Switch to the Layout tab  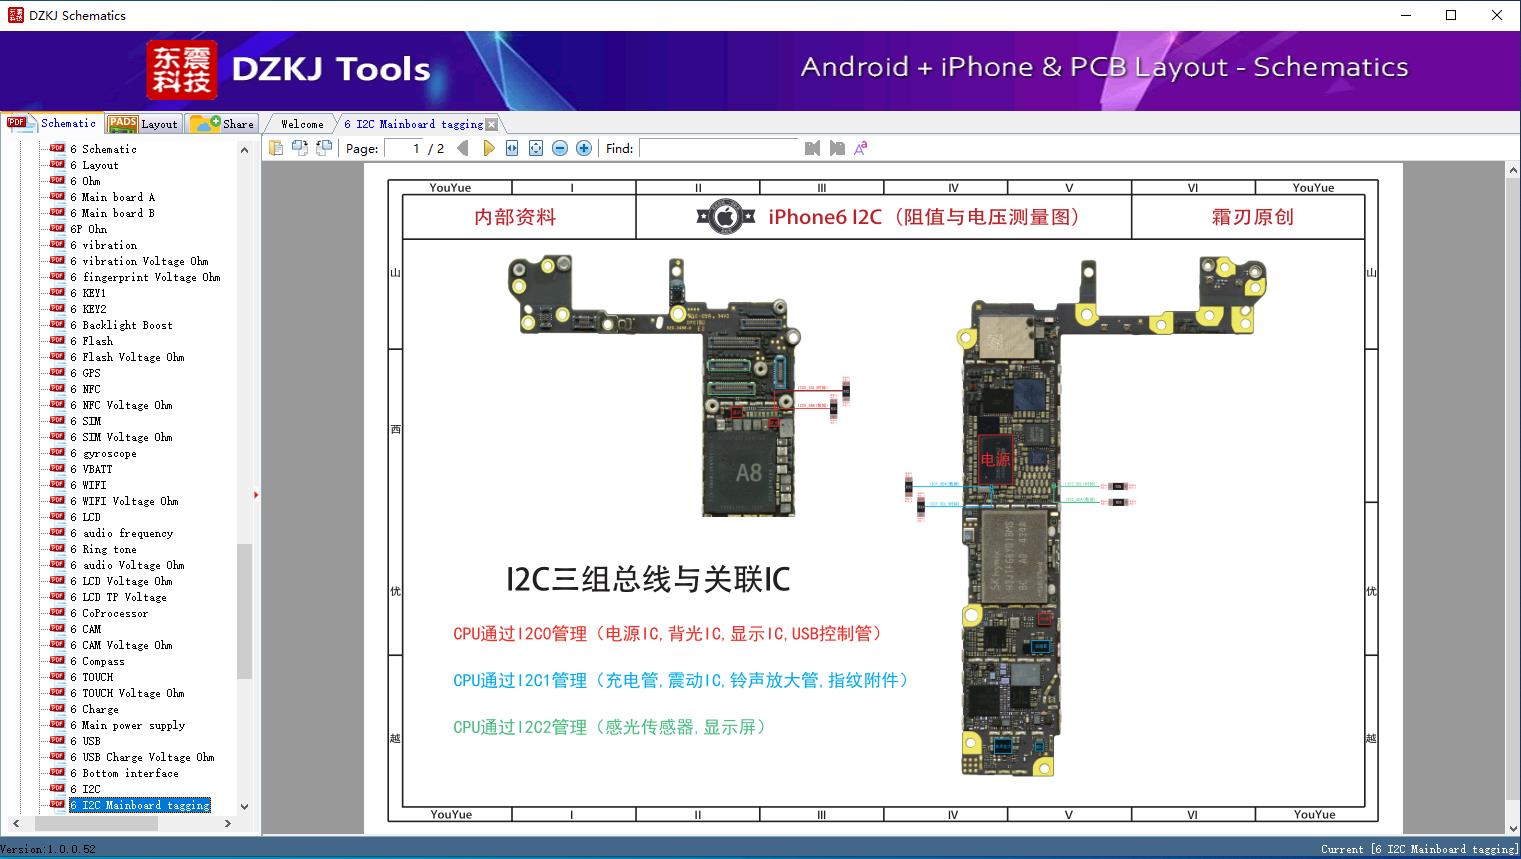coord(143,124)
